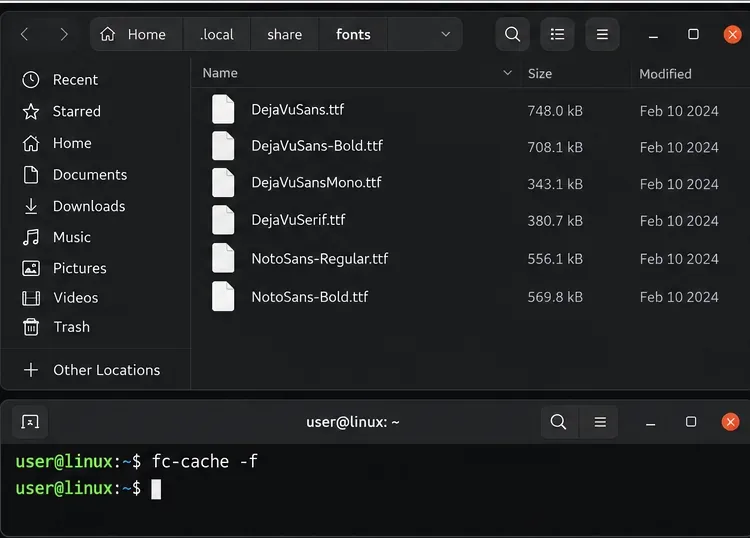Maximize the terminal window

[691, 422]
